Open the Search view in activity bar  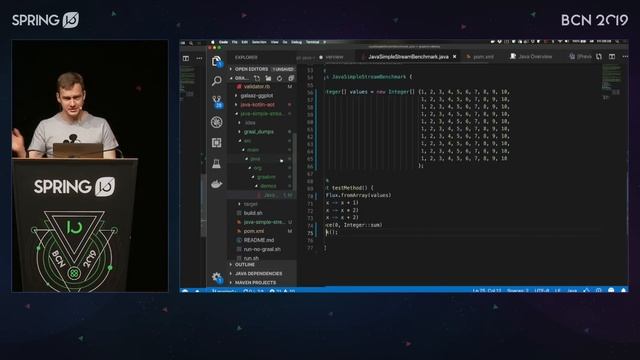217,81
